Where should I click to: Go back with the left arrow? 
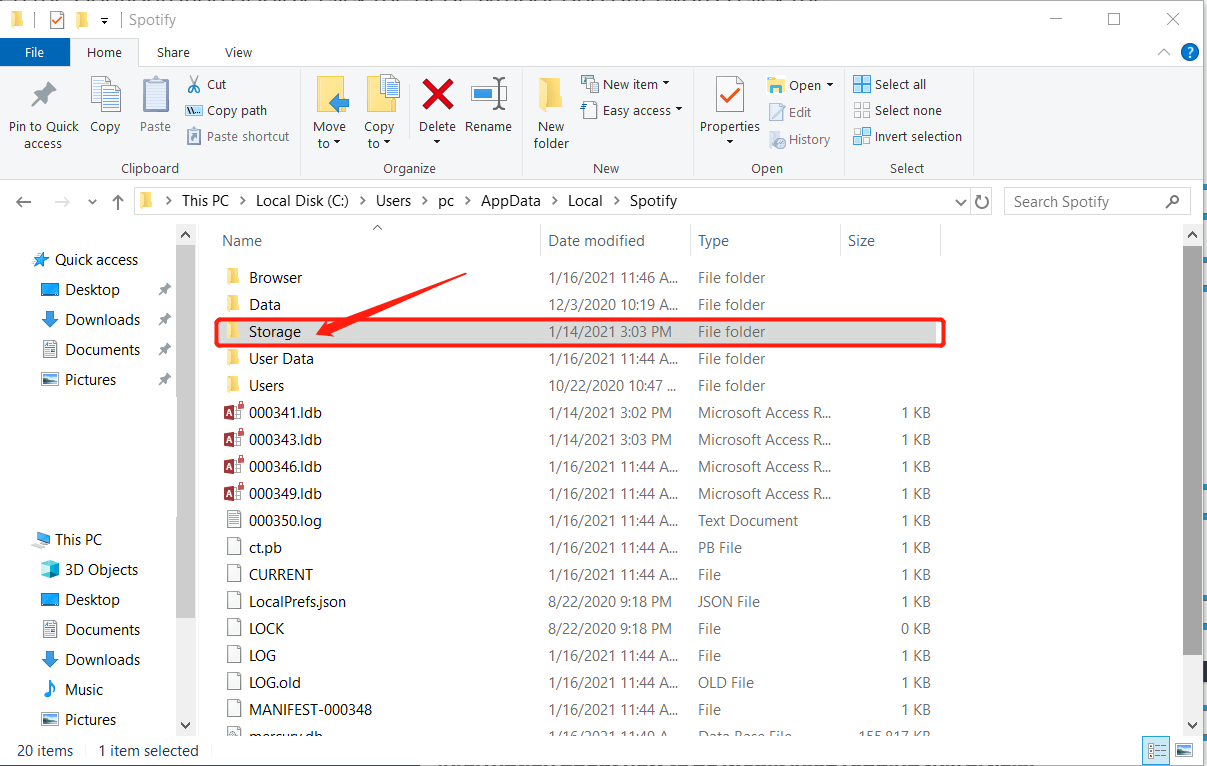[x=25, y=202]
